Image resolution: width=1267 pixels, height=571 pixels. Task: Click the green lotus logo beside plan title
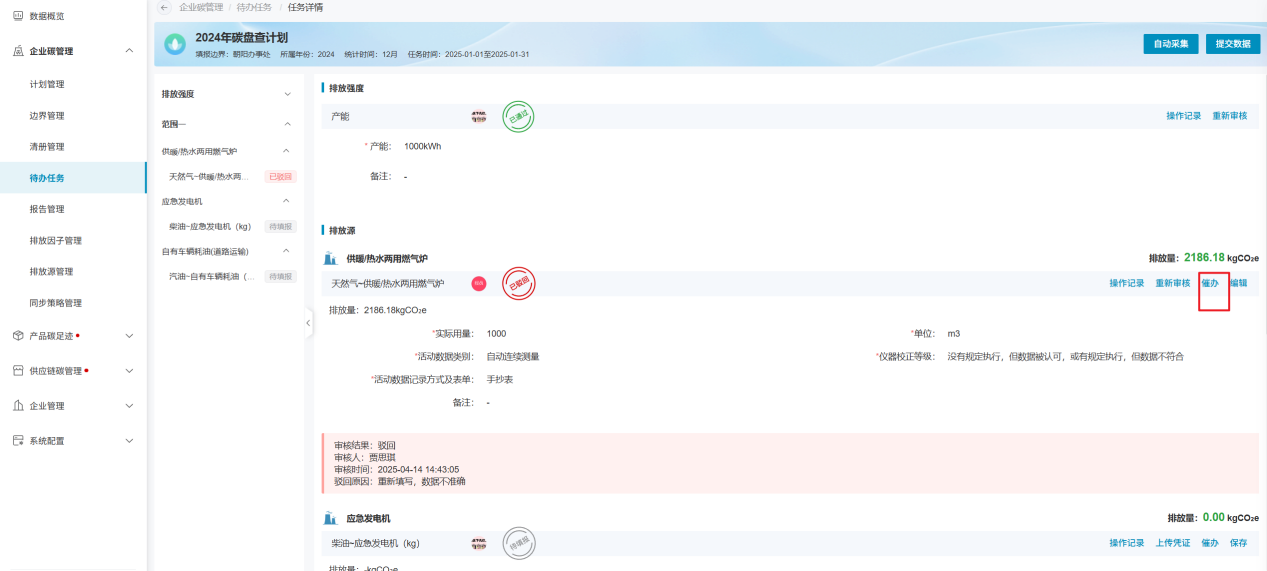(x=175, y=44)
